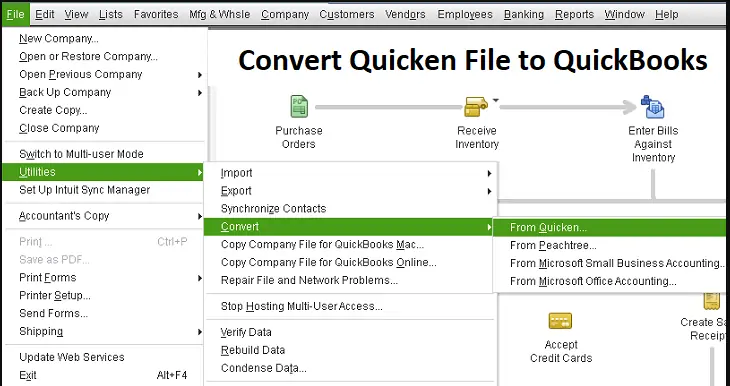Open the Lists menu
The image size is (730, 386).
coord(111,14)
